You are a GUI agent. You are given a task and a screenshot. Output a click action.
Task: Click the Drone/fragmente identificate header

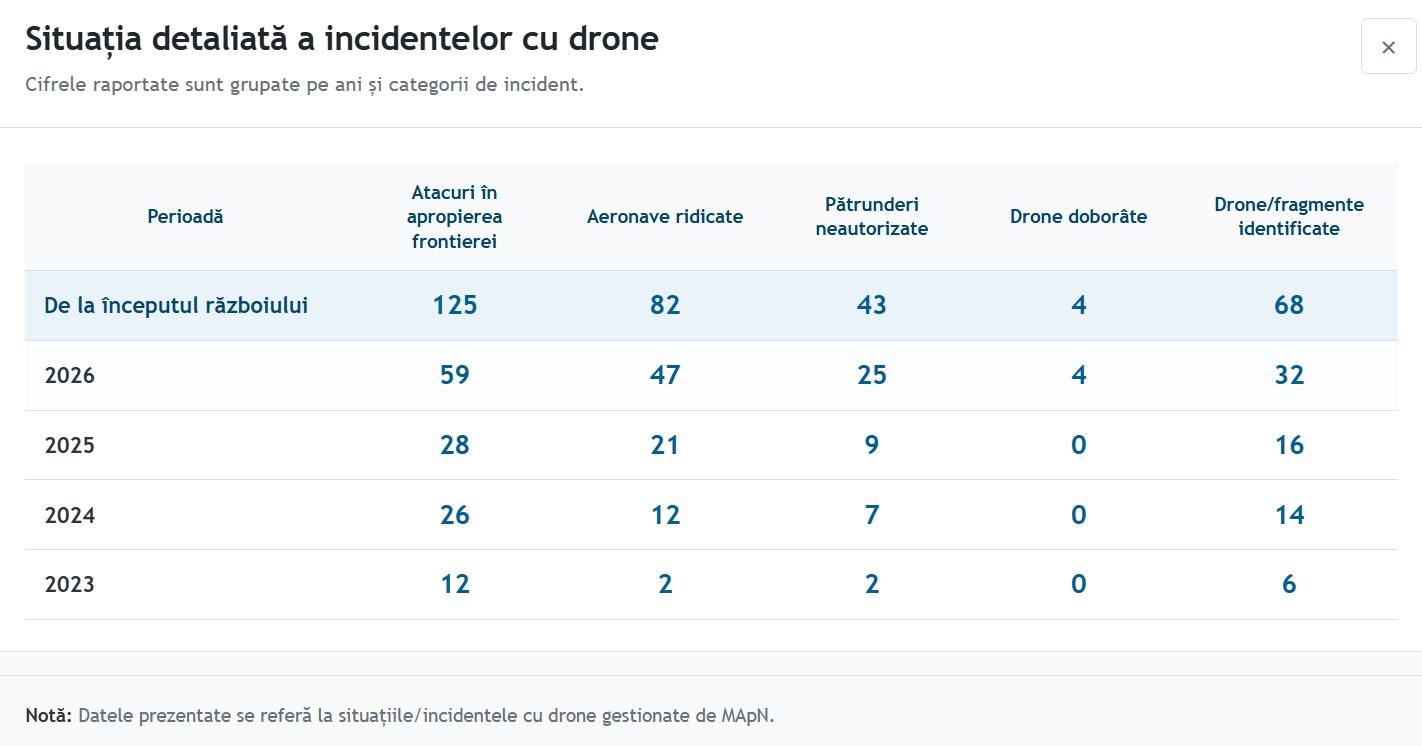coord(1289,217)
